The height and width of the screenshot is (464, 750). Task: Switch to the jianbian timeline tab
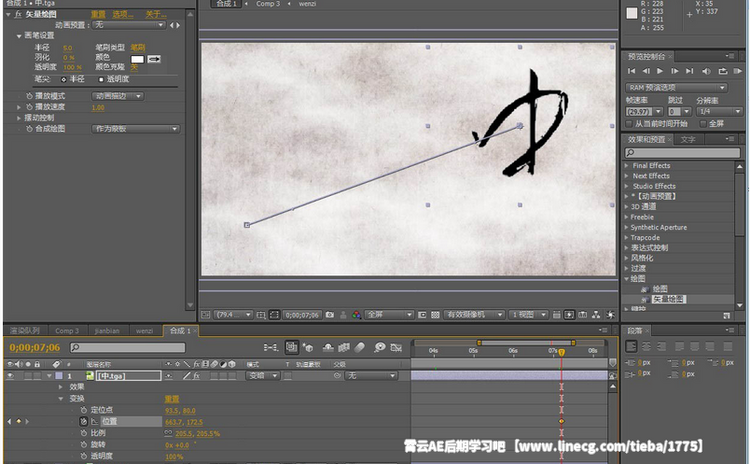click(106, 331)
